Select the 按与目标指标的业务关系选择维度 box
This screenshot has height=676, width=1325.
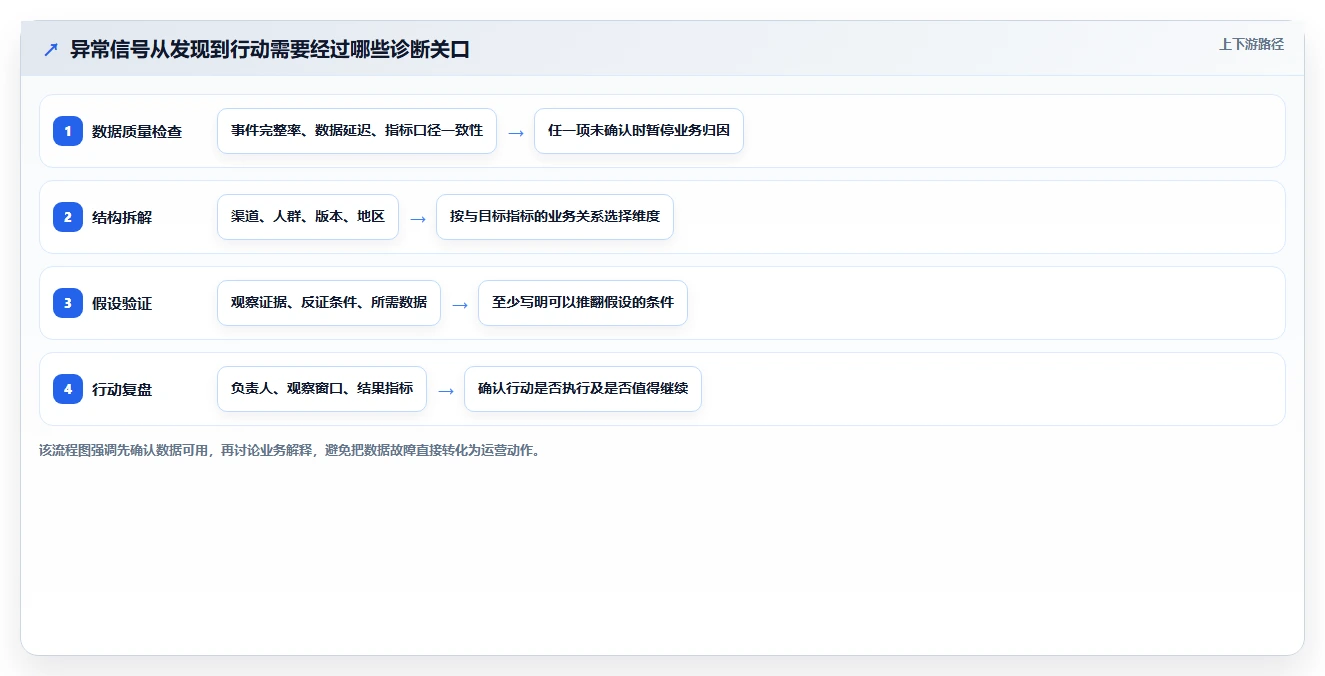(555, 217)
